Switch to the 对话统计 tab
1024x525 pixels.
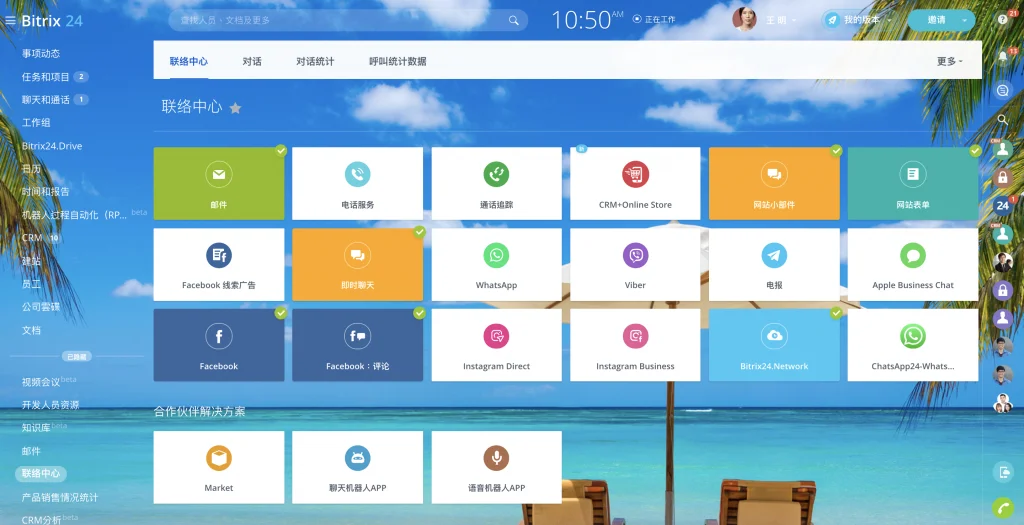315,61
